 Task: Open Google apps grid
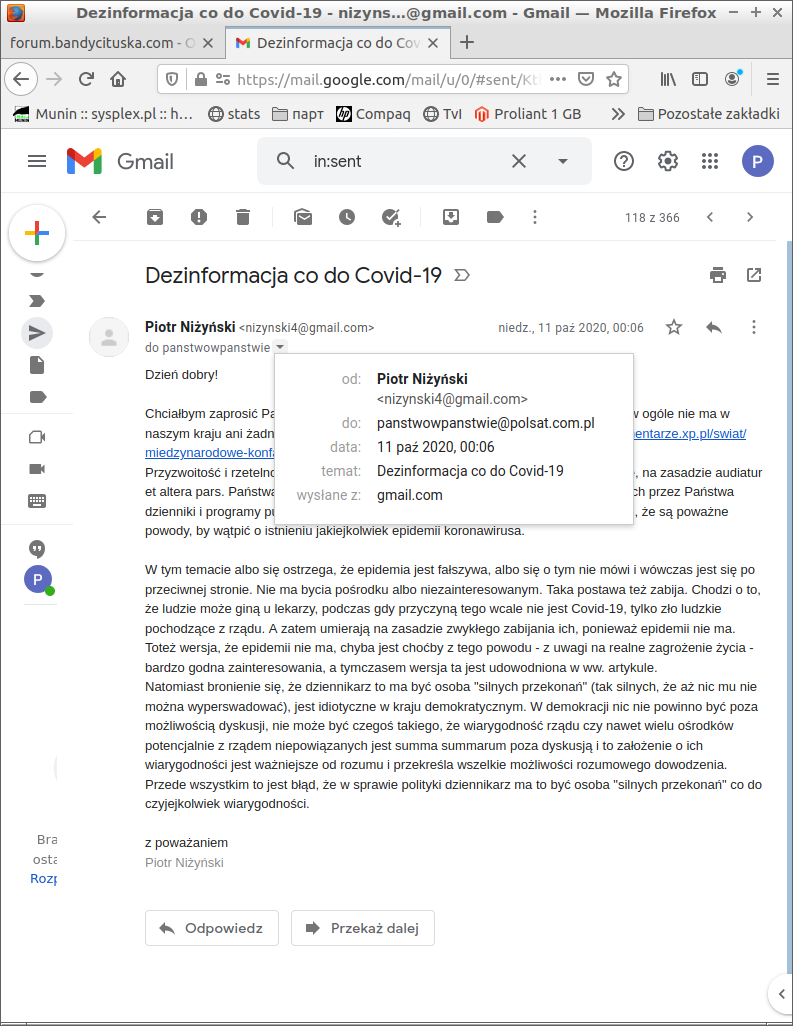tap(710, 161)
